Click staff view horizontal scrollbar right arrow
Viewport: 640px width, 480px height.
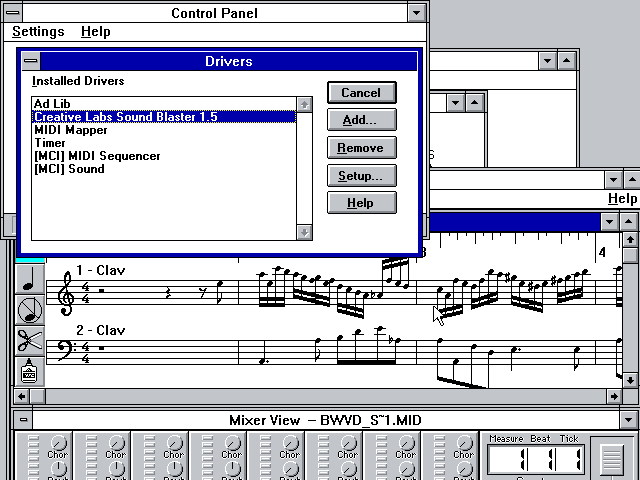[x=614, y=396]
